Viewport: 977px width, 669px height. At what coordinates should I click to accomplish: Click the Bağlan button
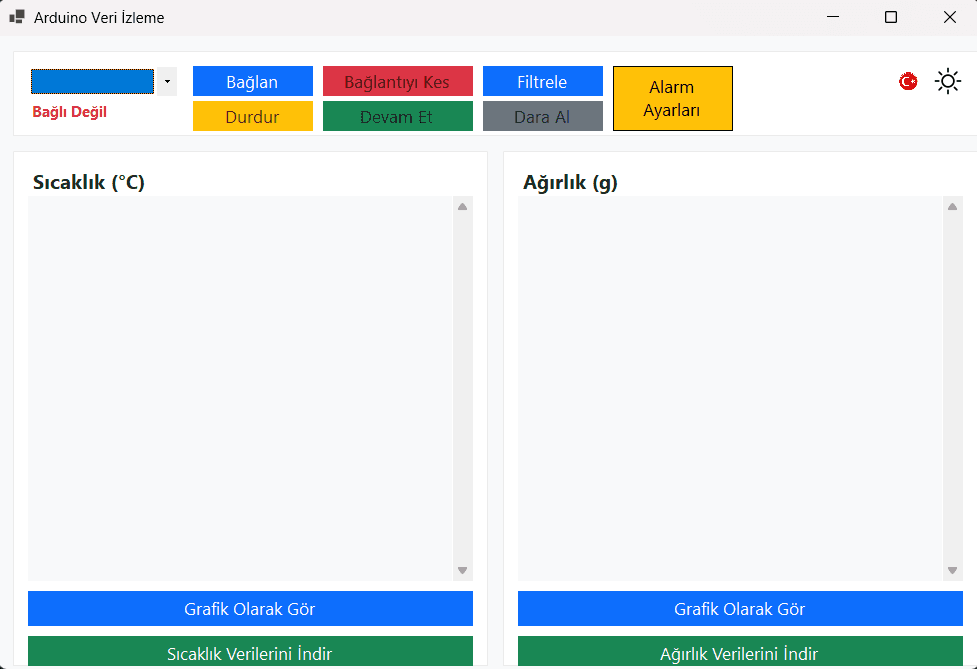252,81
